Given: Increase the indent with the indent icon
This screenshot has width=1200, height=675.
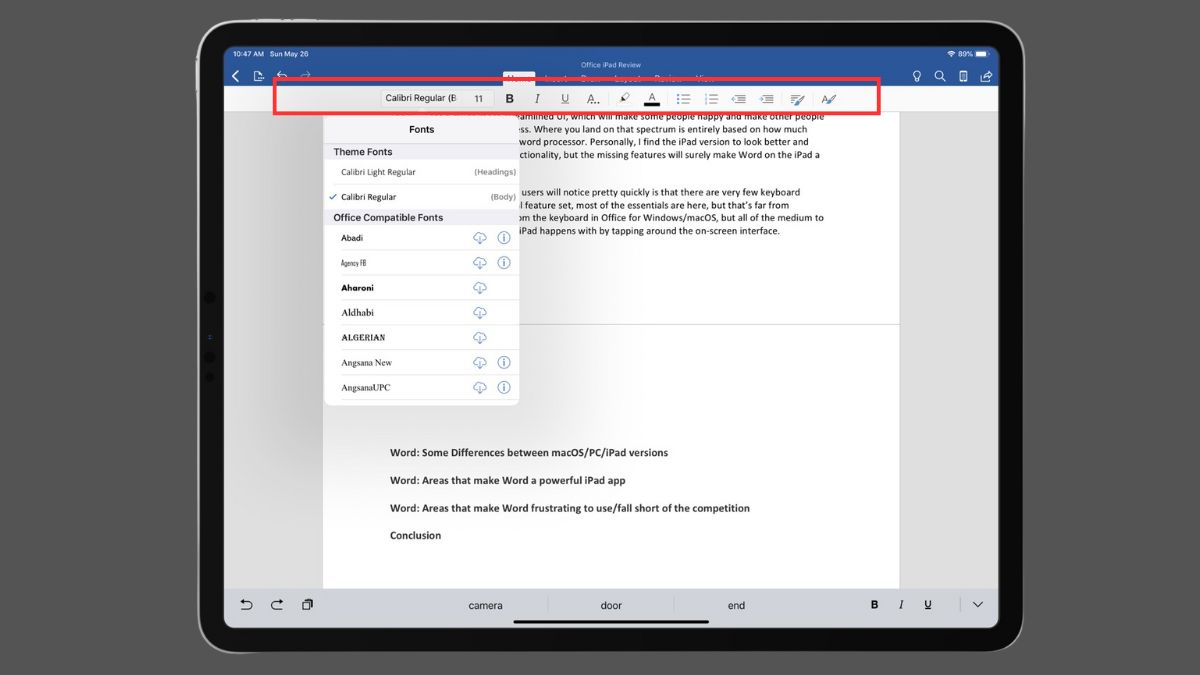Looking at the screenshot, I should point(767,99).
